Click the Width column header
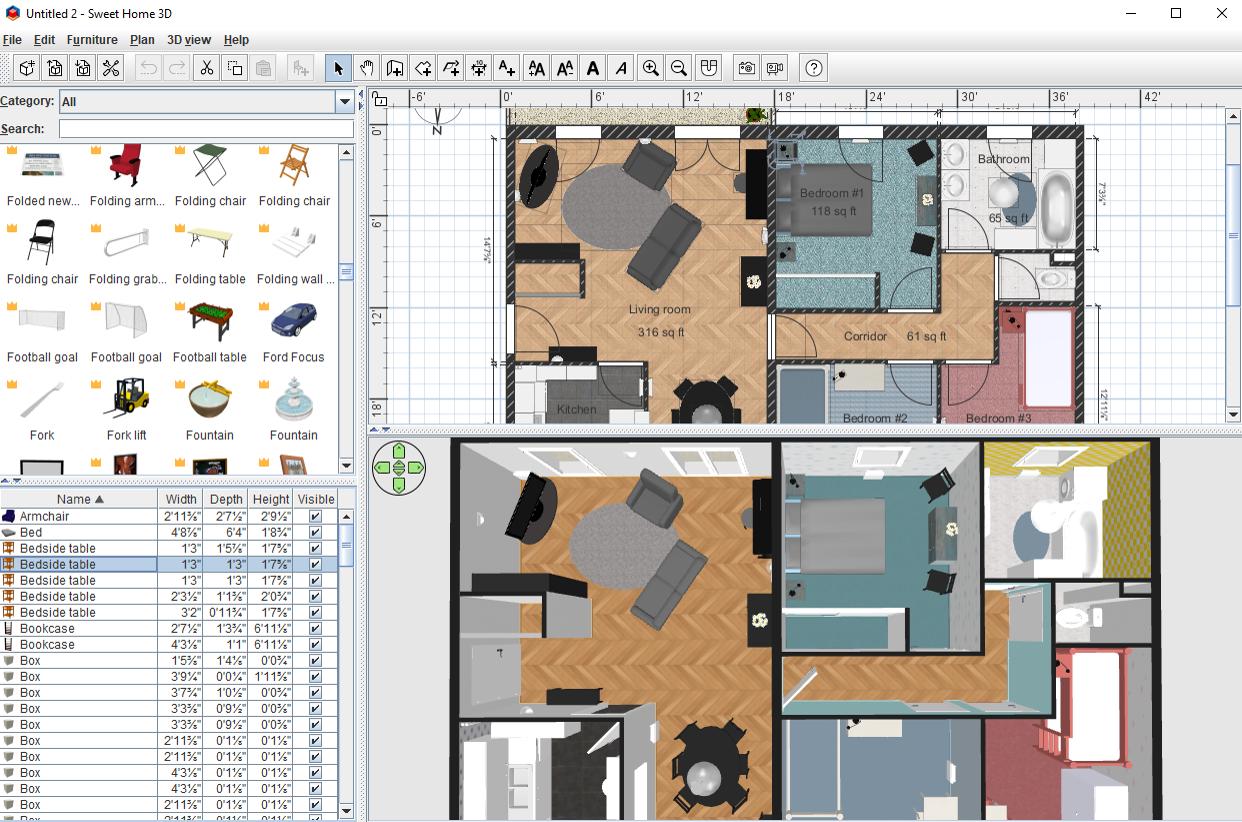This screenshot has height=822, width=1242. (x=181, y=499)
